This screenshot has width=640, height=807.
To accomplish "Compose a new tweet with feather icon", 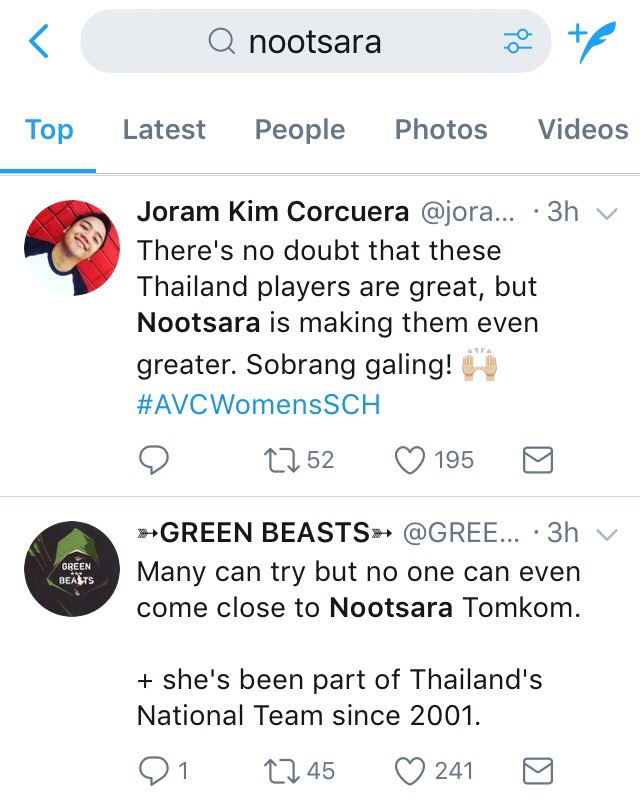I will click(x=591, y=41).
